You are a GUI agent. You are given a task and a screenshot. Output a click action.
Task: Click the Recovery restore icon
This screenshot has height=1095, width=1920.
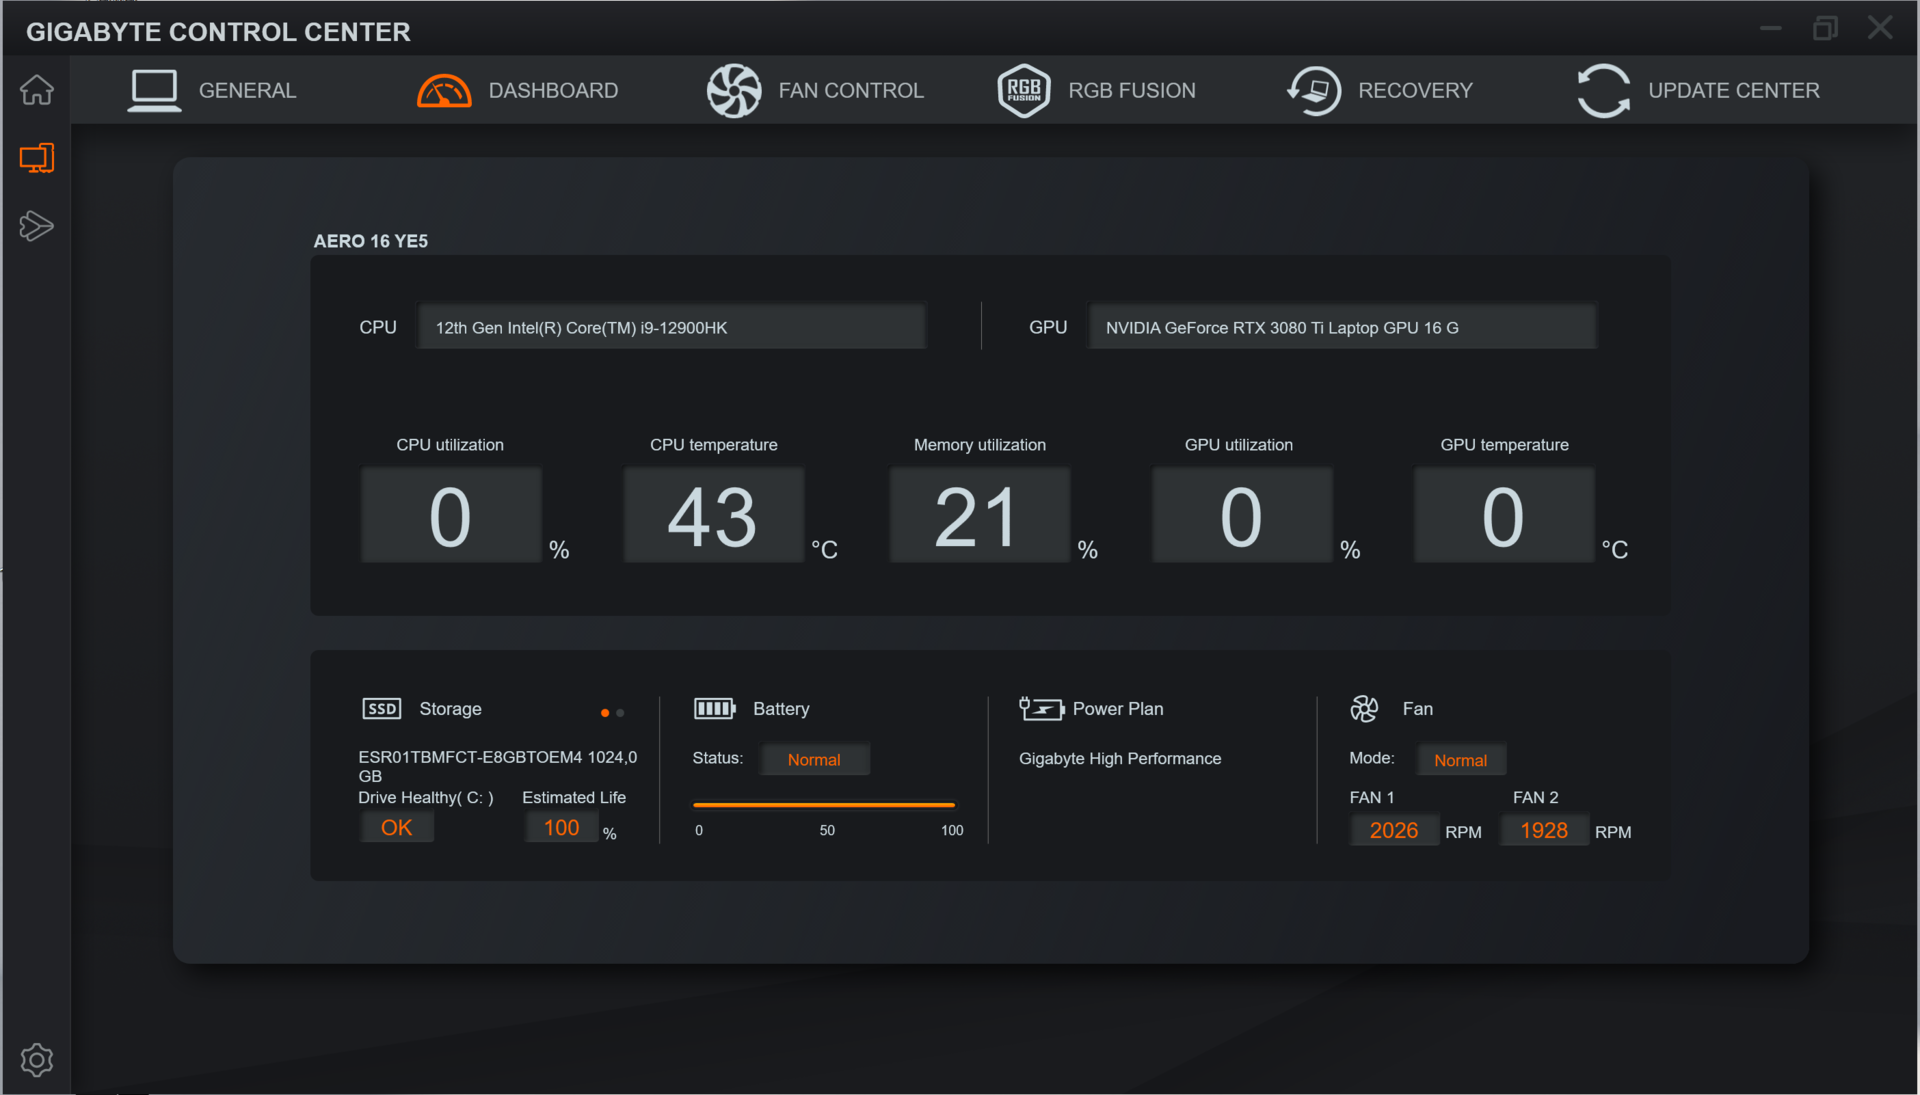pyautogui.click(x=1314, y=91)
